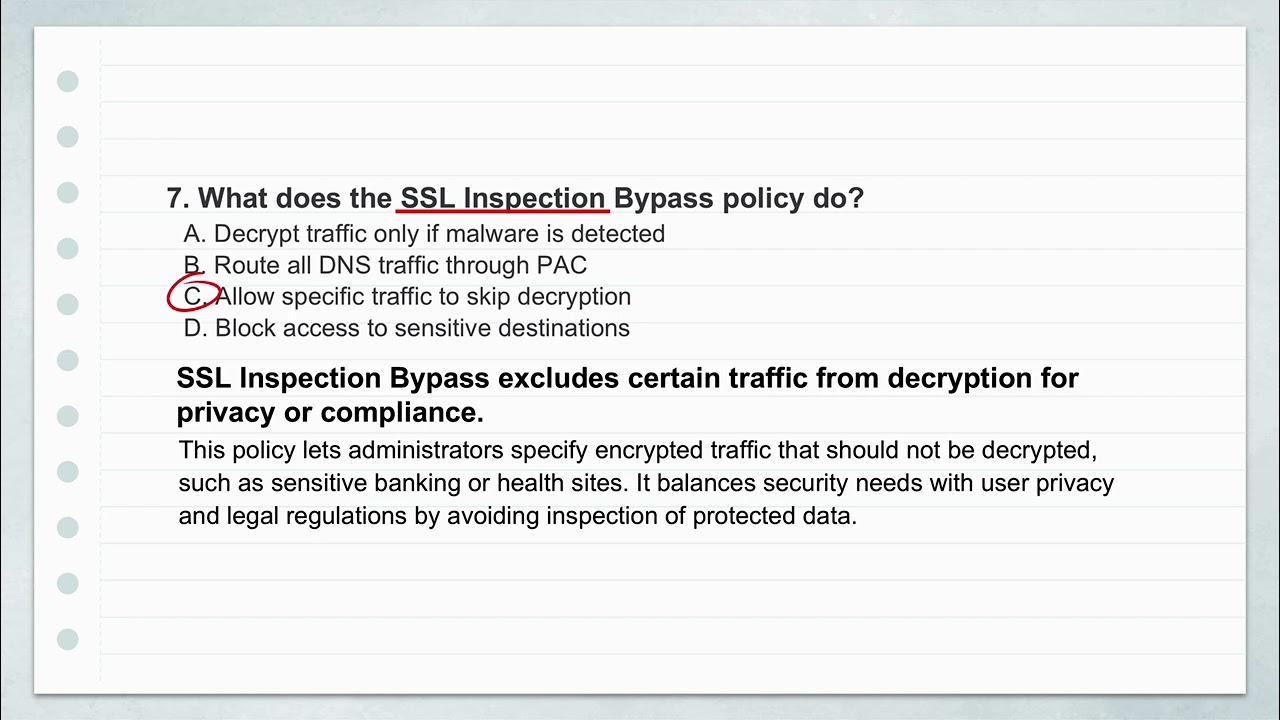Click the topmost punch hole in notebook margin

[x=68, y=81]
